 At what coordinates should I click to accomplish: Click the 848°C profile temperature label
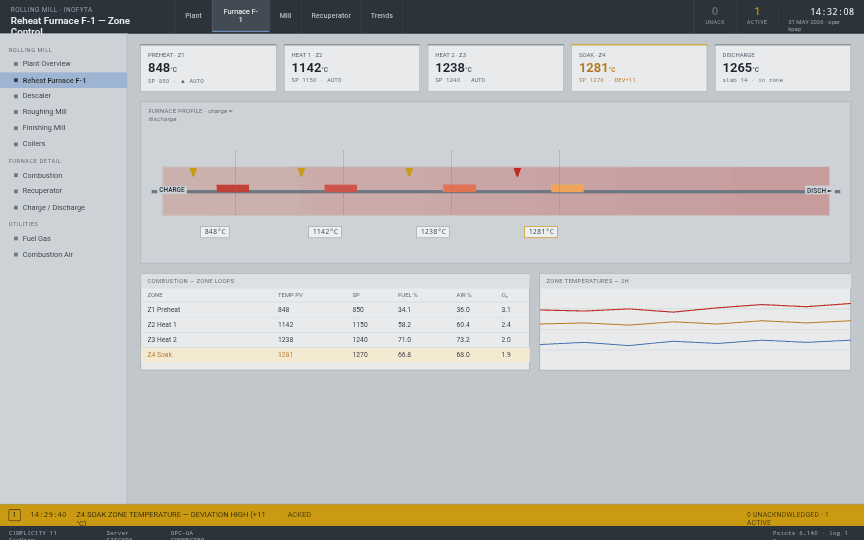(215, 232)
